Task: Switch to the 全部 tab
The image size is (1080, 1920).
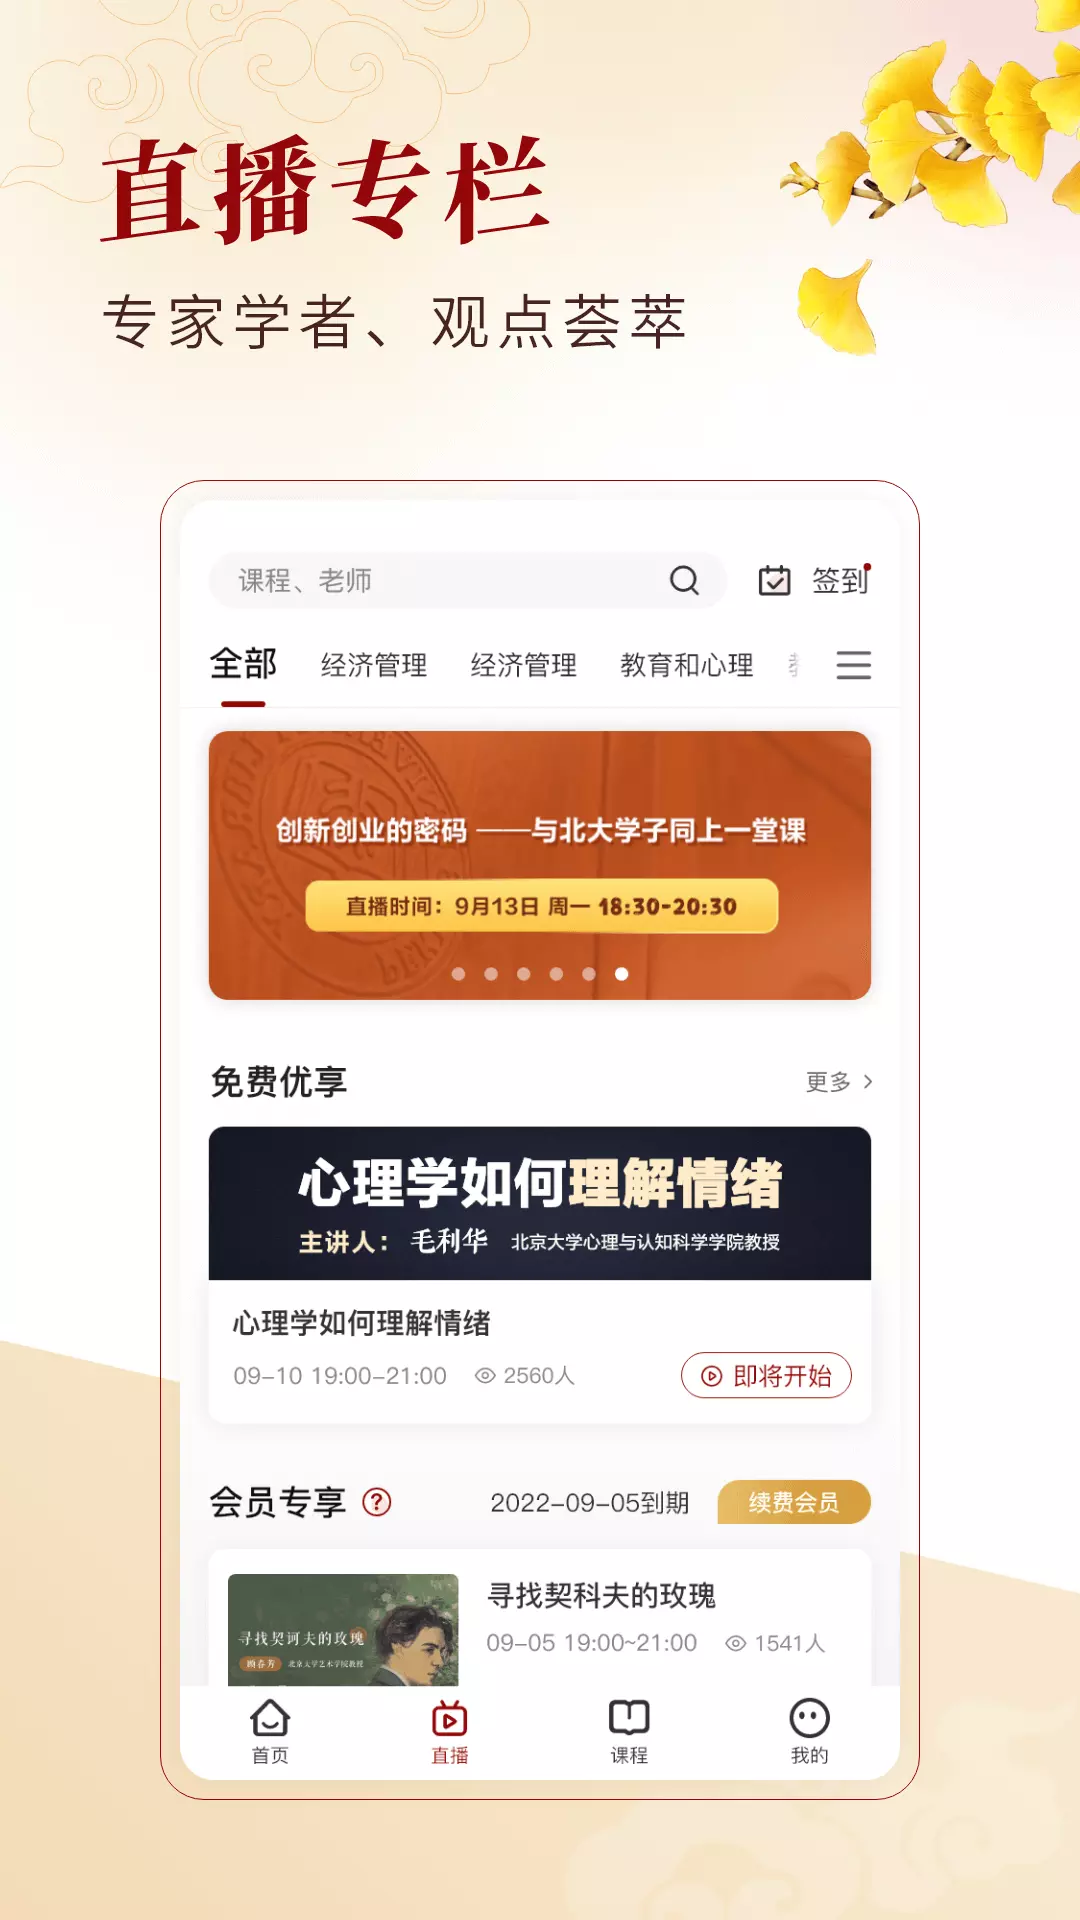Action: click(x=243, y=664)
